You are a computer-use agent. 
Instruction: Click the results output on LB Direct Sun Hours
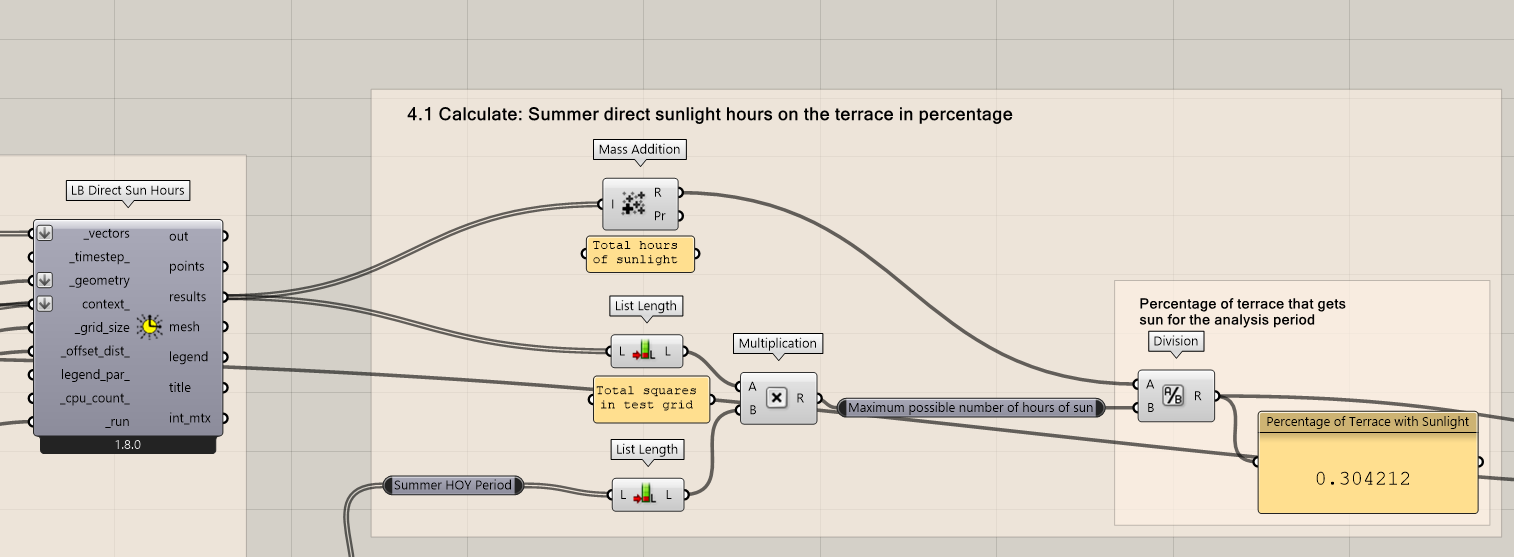pyautogui.click(x=188, y=297)
